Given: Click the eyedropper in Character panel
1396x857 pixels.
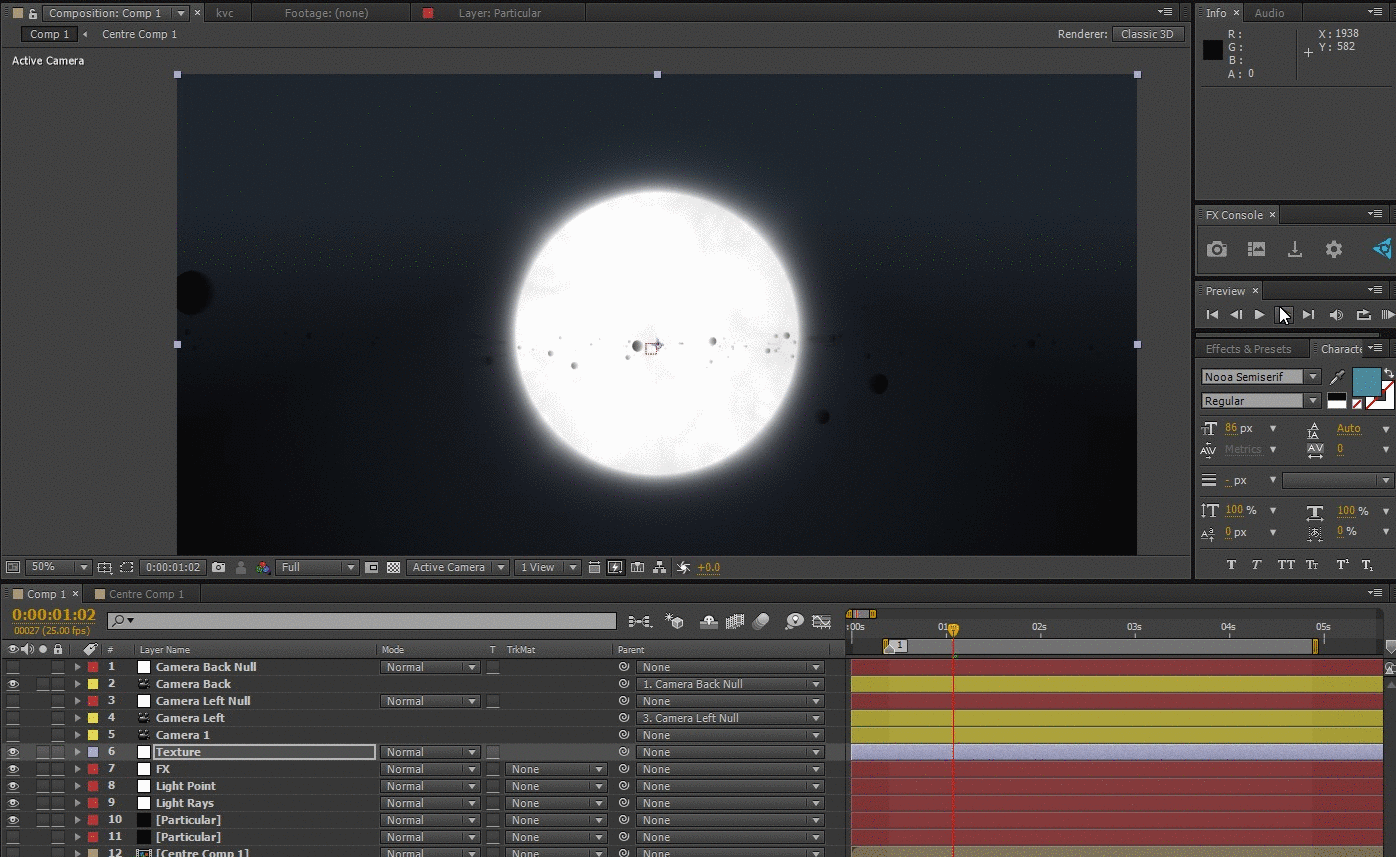Looking at the screenshot, I should click(x=1337, y=378).
